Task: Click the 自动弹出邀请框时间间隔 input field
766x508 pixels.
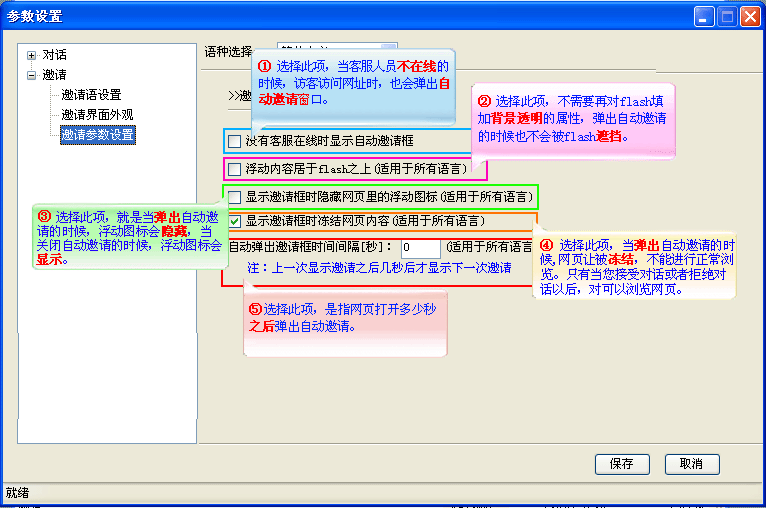Action: 420,246
